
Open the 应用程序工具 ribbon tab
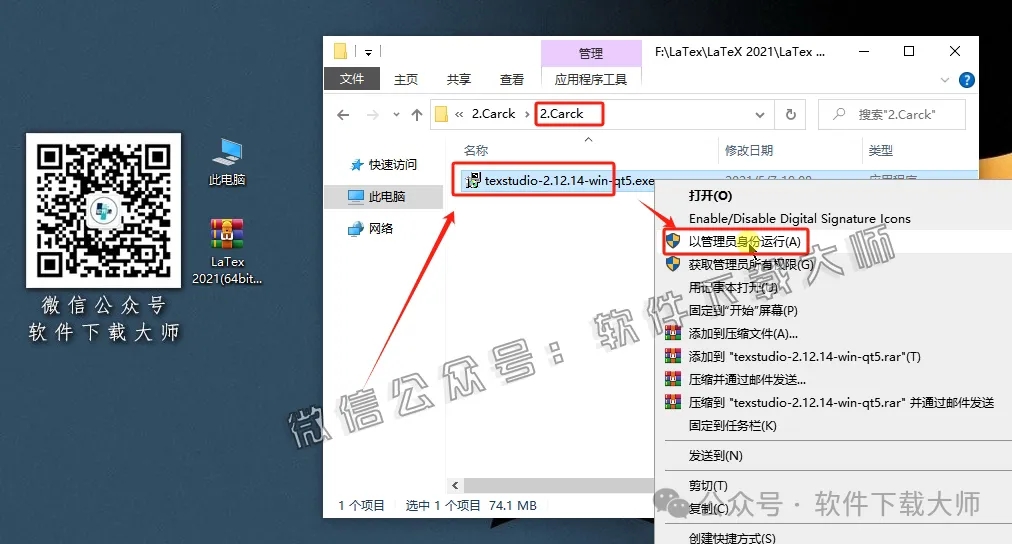591,79
